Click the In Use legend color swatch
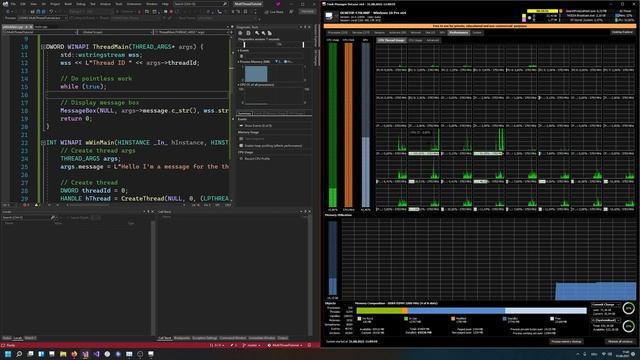The height and width of the screenshot is (360, 640). [x=406, y=319]
